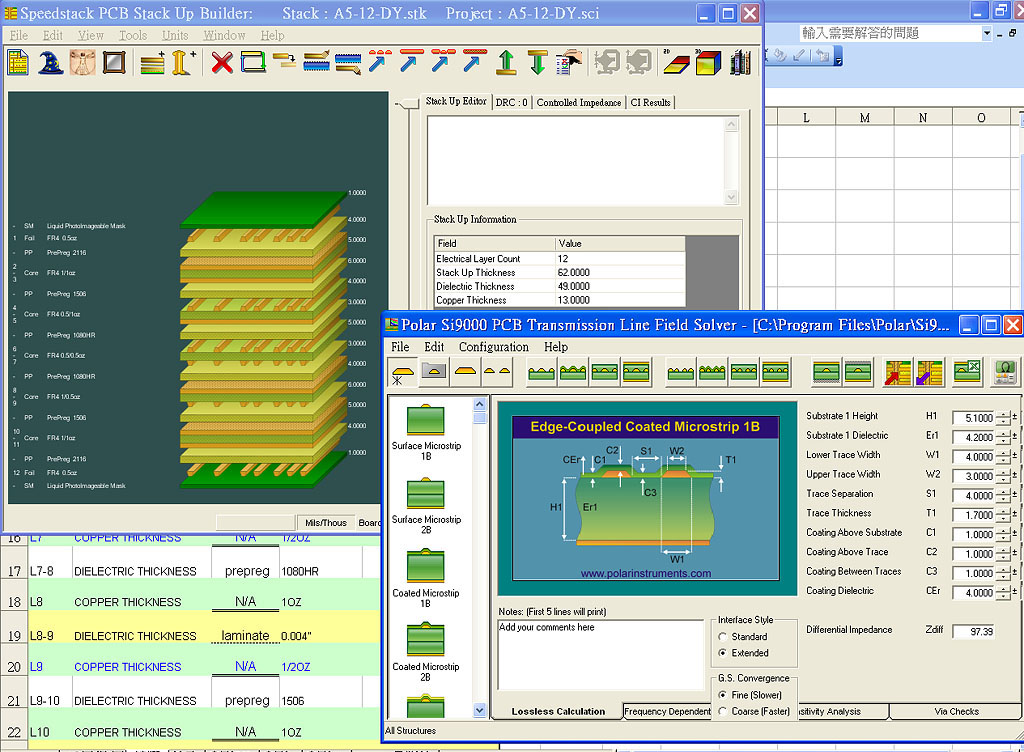Image resolution: width=1024 pixels, height=752 pixels.
Task: Choose Coarse (Faster) convergence option
Action: 723,711
